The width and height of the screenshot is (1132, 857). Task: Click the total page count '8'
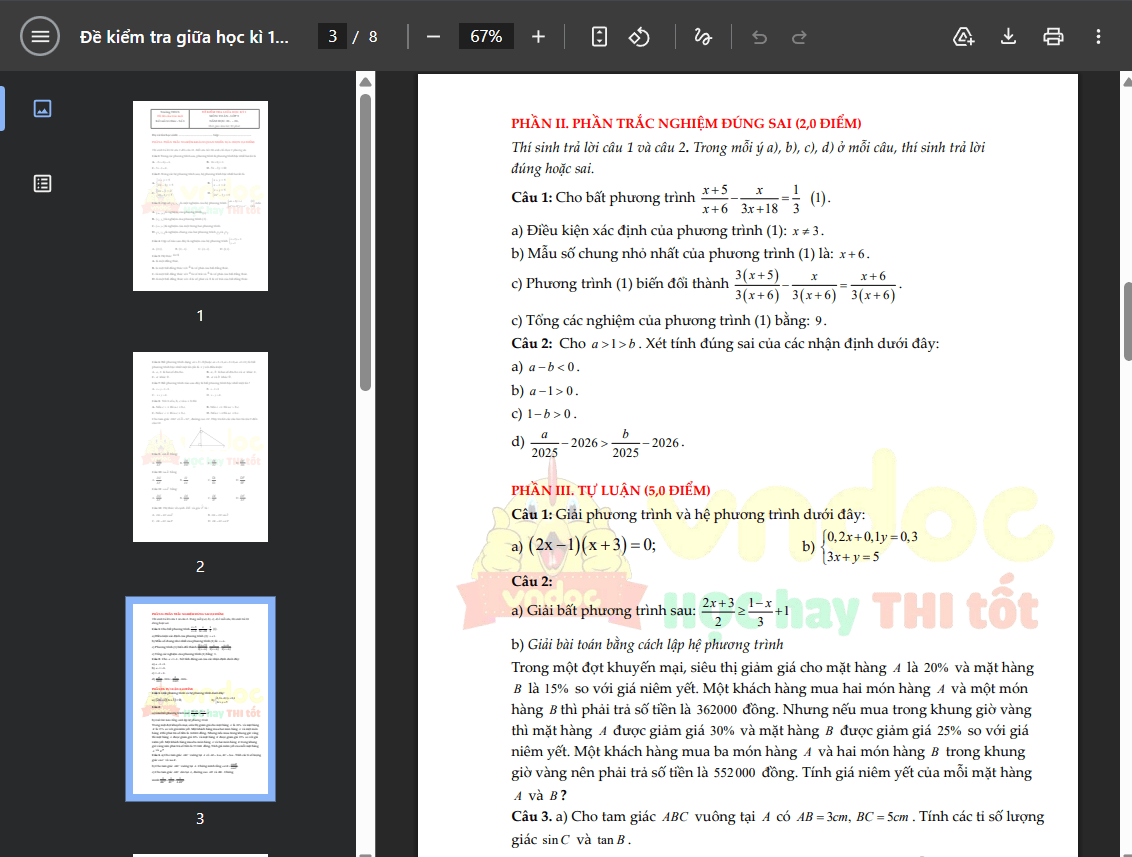tap(373, 37)
